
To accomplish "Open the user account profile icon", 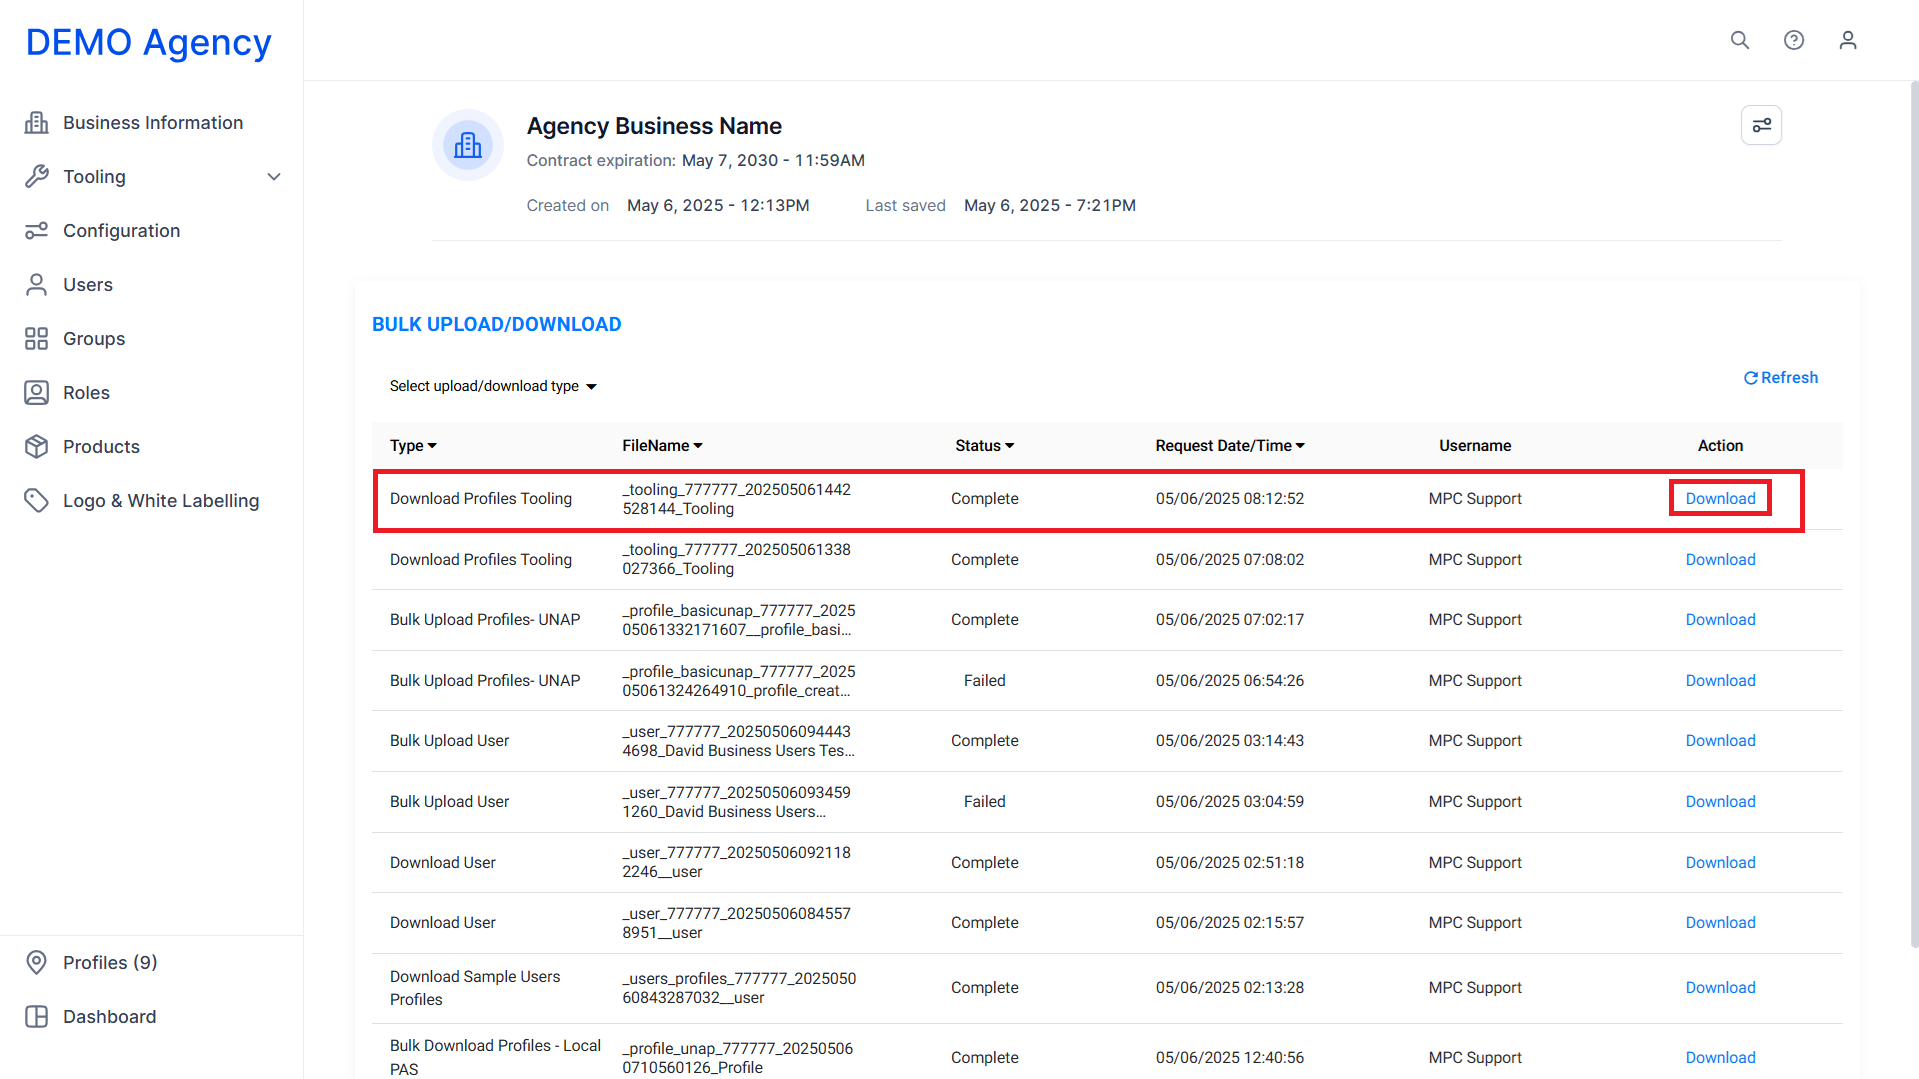I will pos(1848,40).
